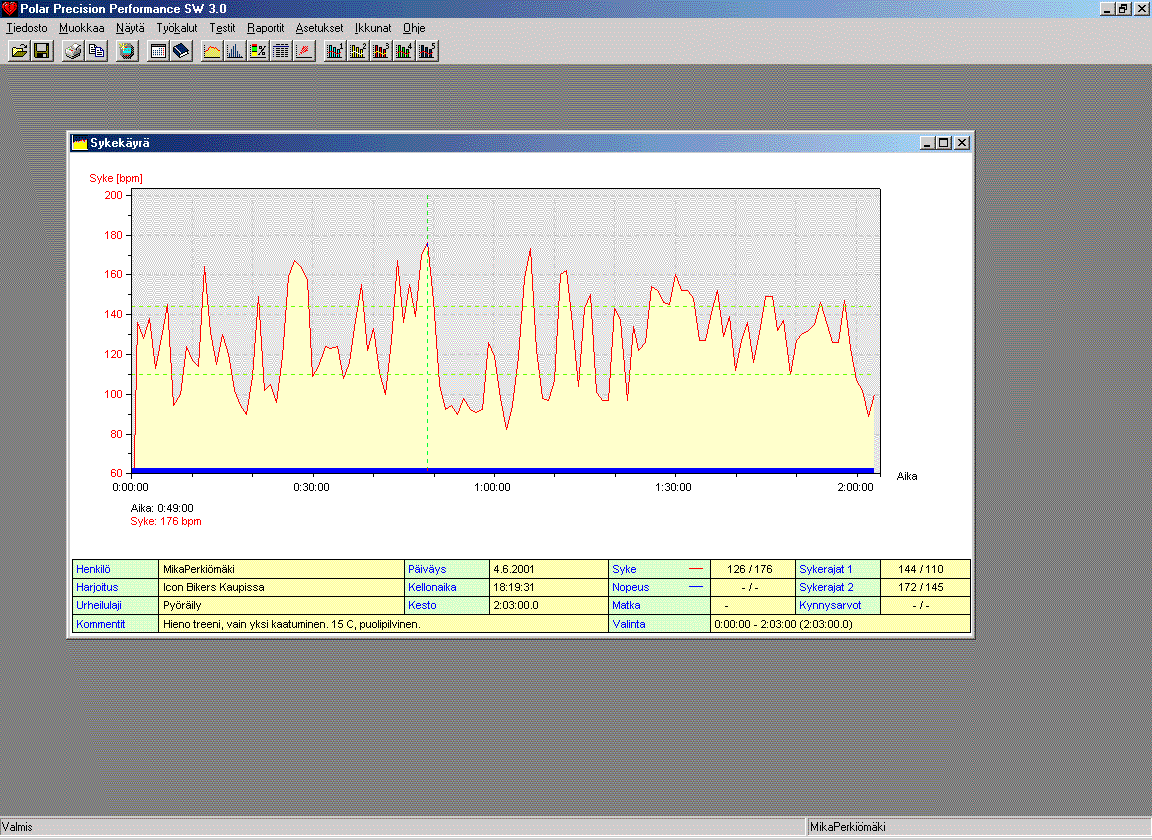The height and width of the screenshot is (840, 1152).
Task: Click the red scatter plot icon
Action: click(304, 51)
